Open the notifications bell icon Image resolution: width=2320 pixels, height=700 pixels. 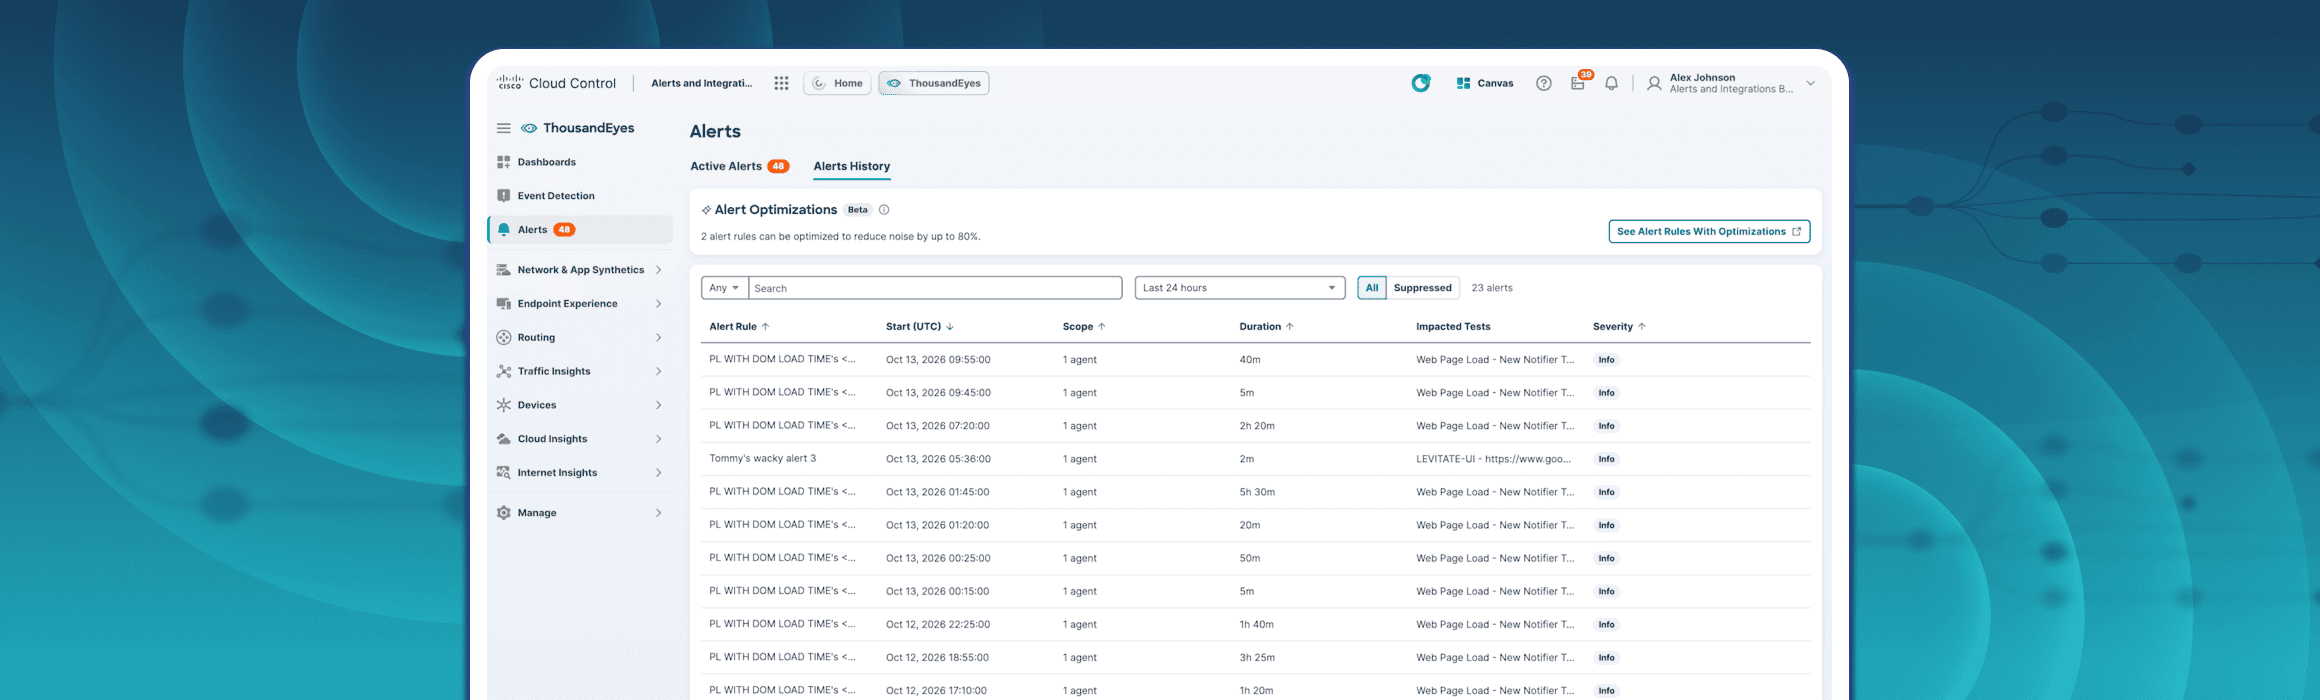click(x=1611, y=83)
